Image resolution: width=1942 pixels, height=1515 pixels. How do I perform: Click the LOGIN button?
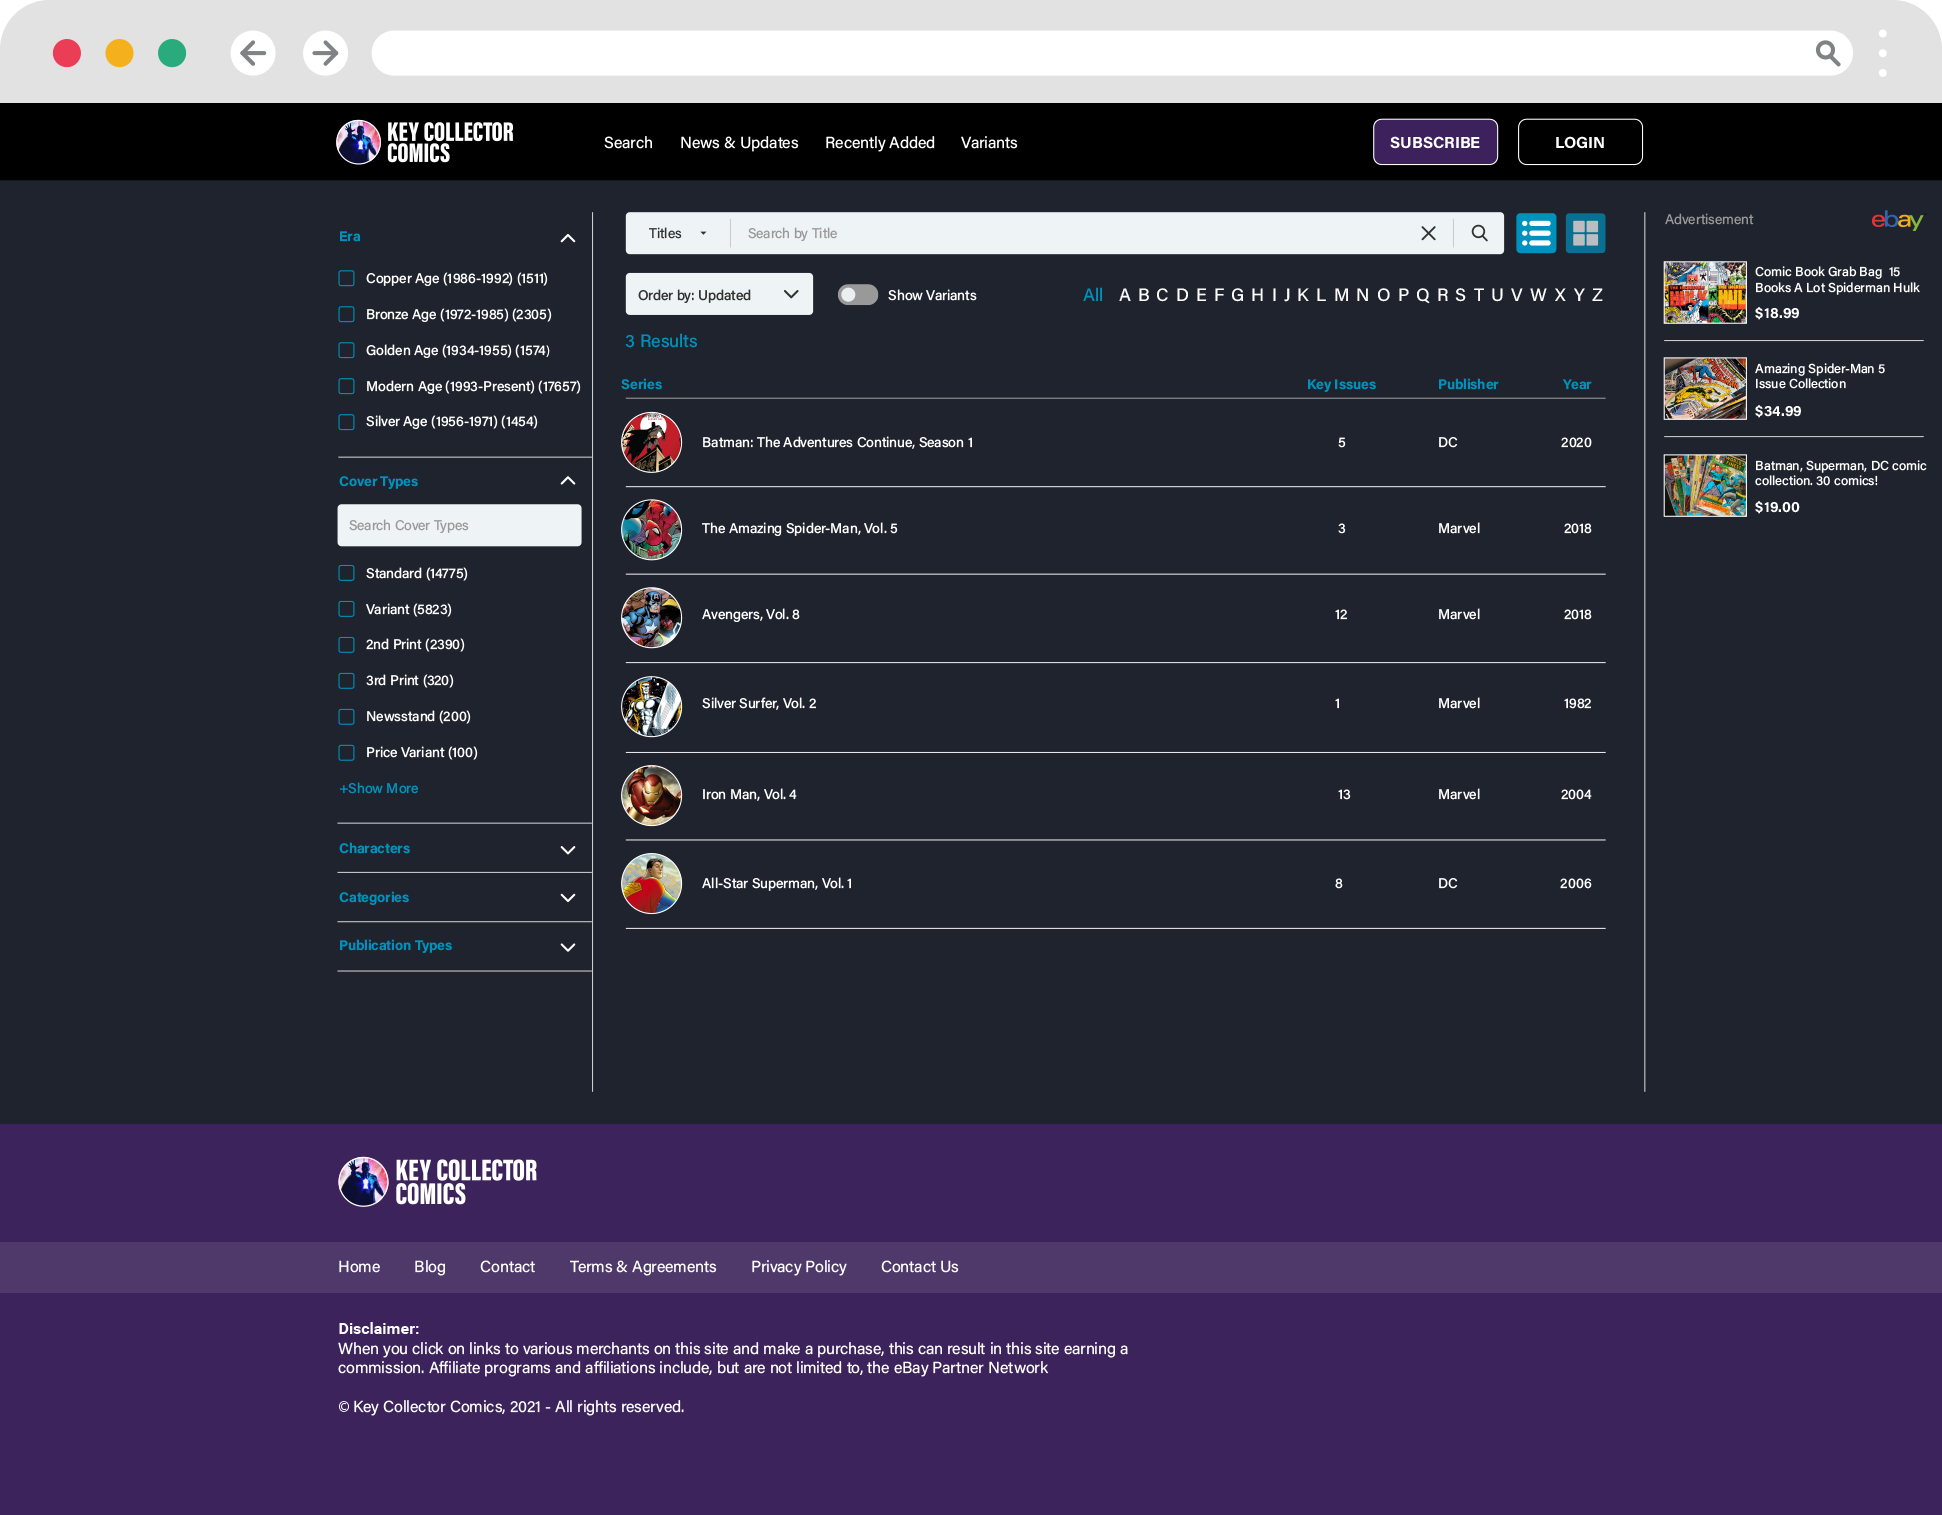pyautogui.click(x=1580, y=142)
